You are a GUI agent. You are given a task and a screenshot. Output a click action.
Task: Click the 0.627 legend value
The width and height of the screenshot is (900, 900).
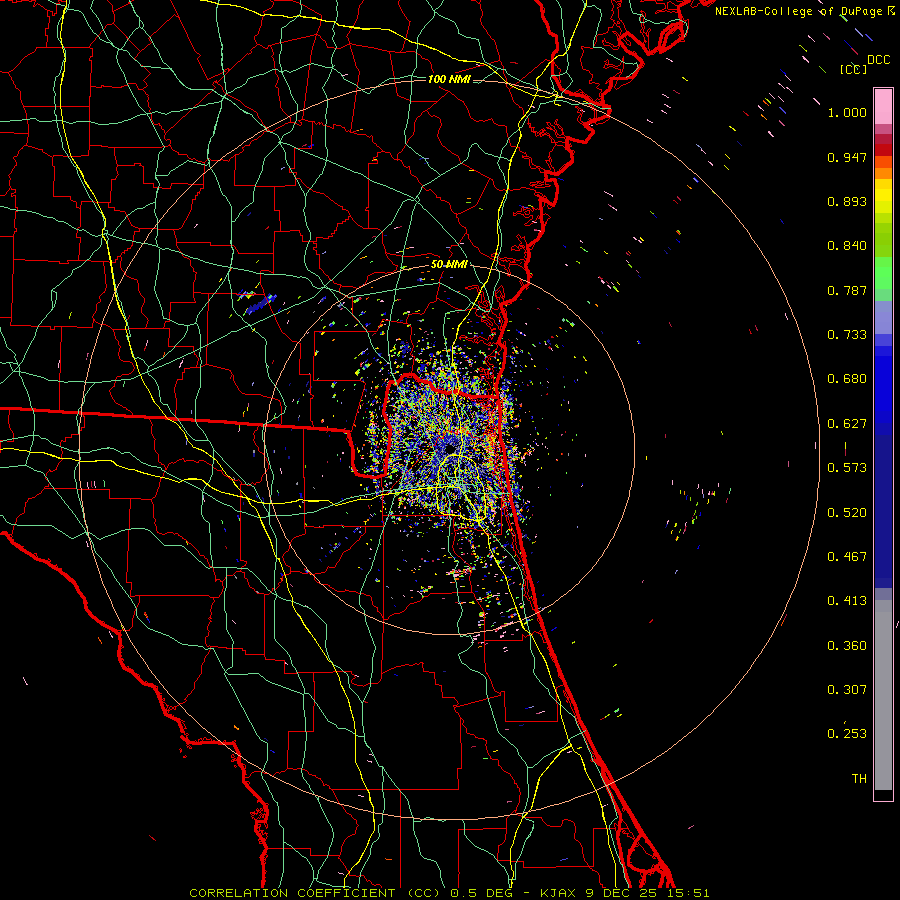click(x=847, y=424)
